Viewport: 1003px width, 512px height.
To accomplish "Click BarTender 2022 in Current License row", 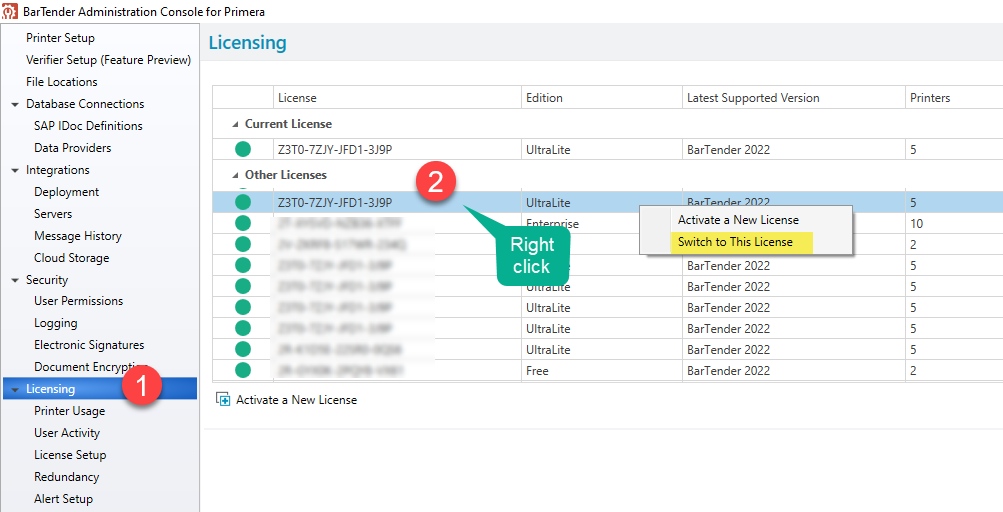I will click(x=729, y=150).
